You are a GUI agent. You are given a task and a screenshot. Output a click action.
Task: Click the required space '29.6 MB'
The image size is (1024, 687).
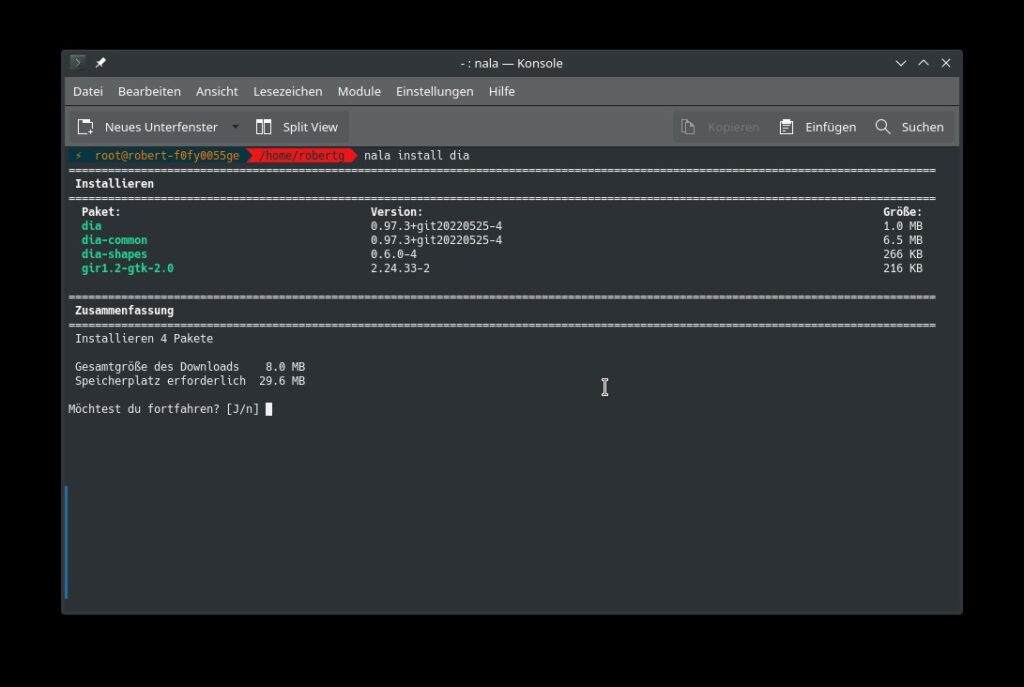point(282,381)
